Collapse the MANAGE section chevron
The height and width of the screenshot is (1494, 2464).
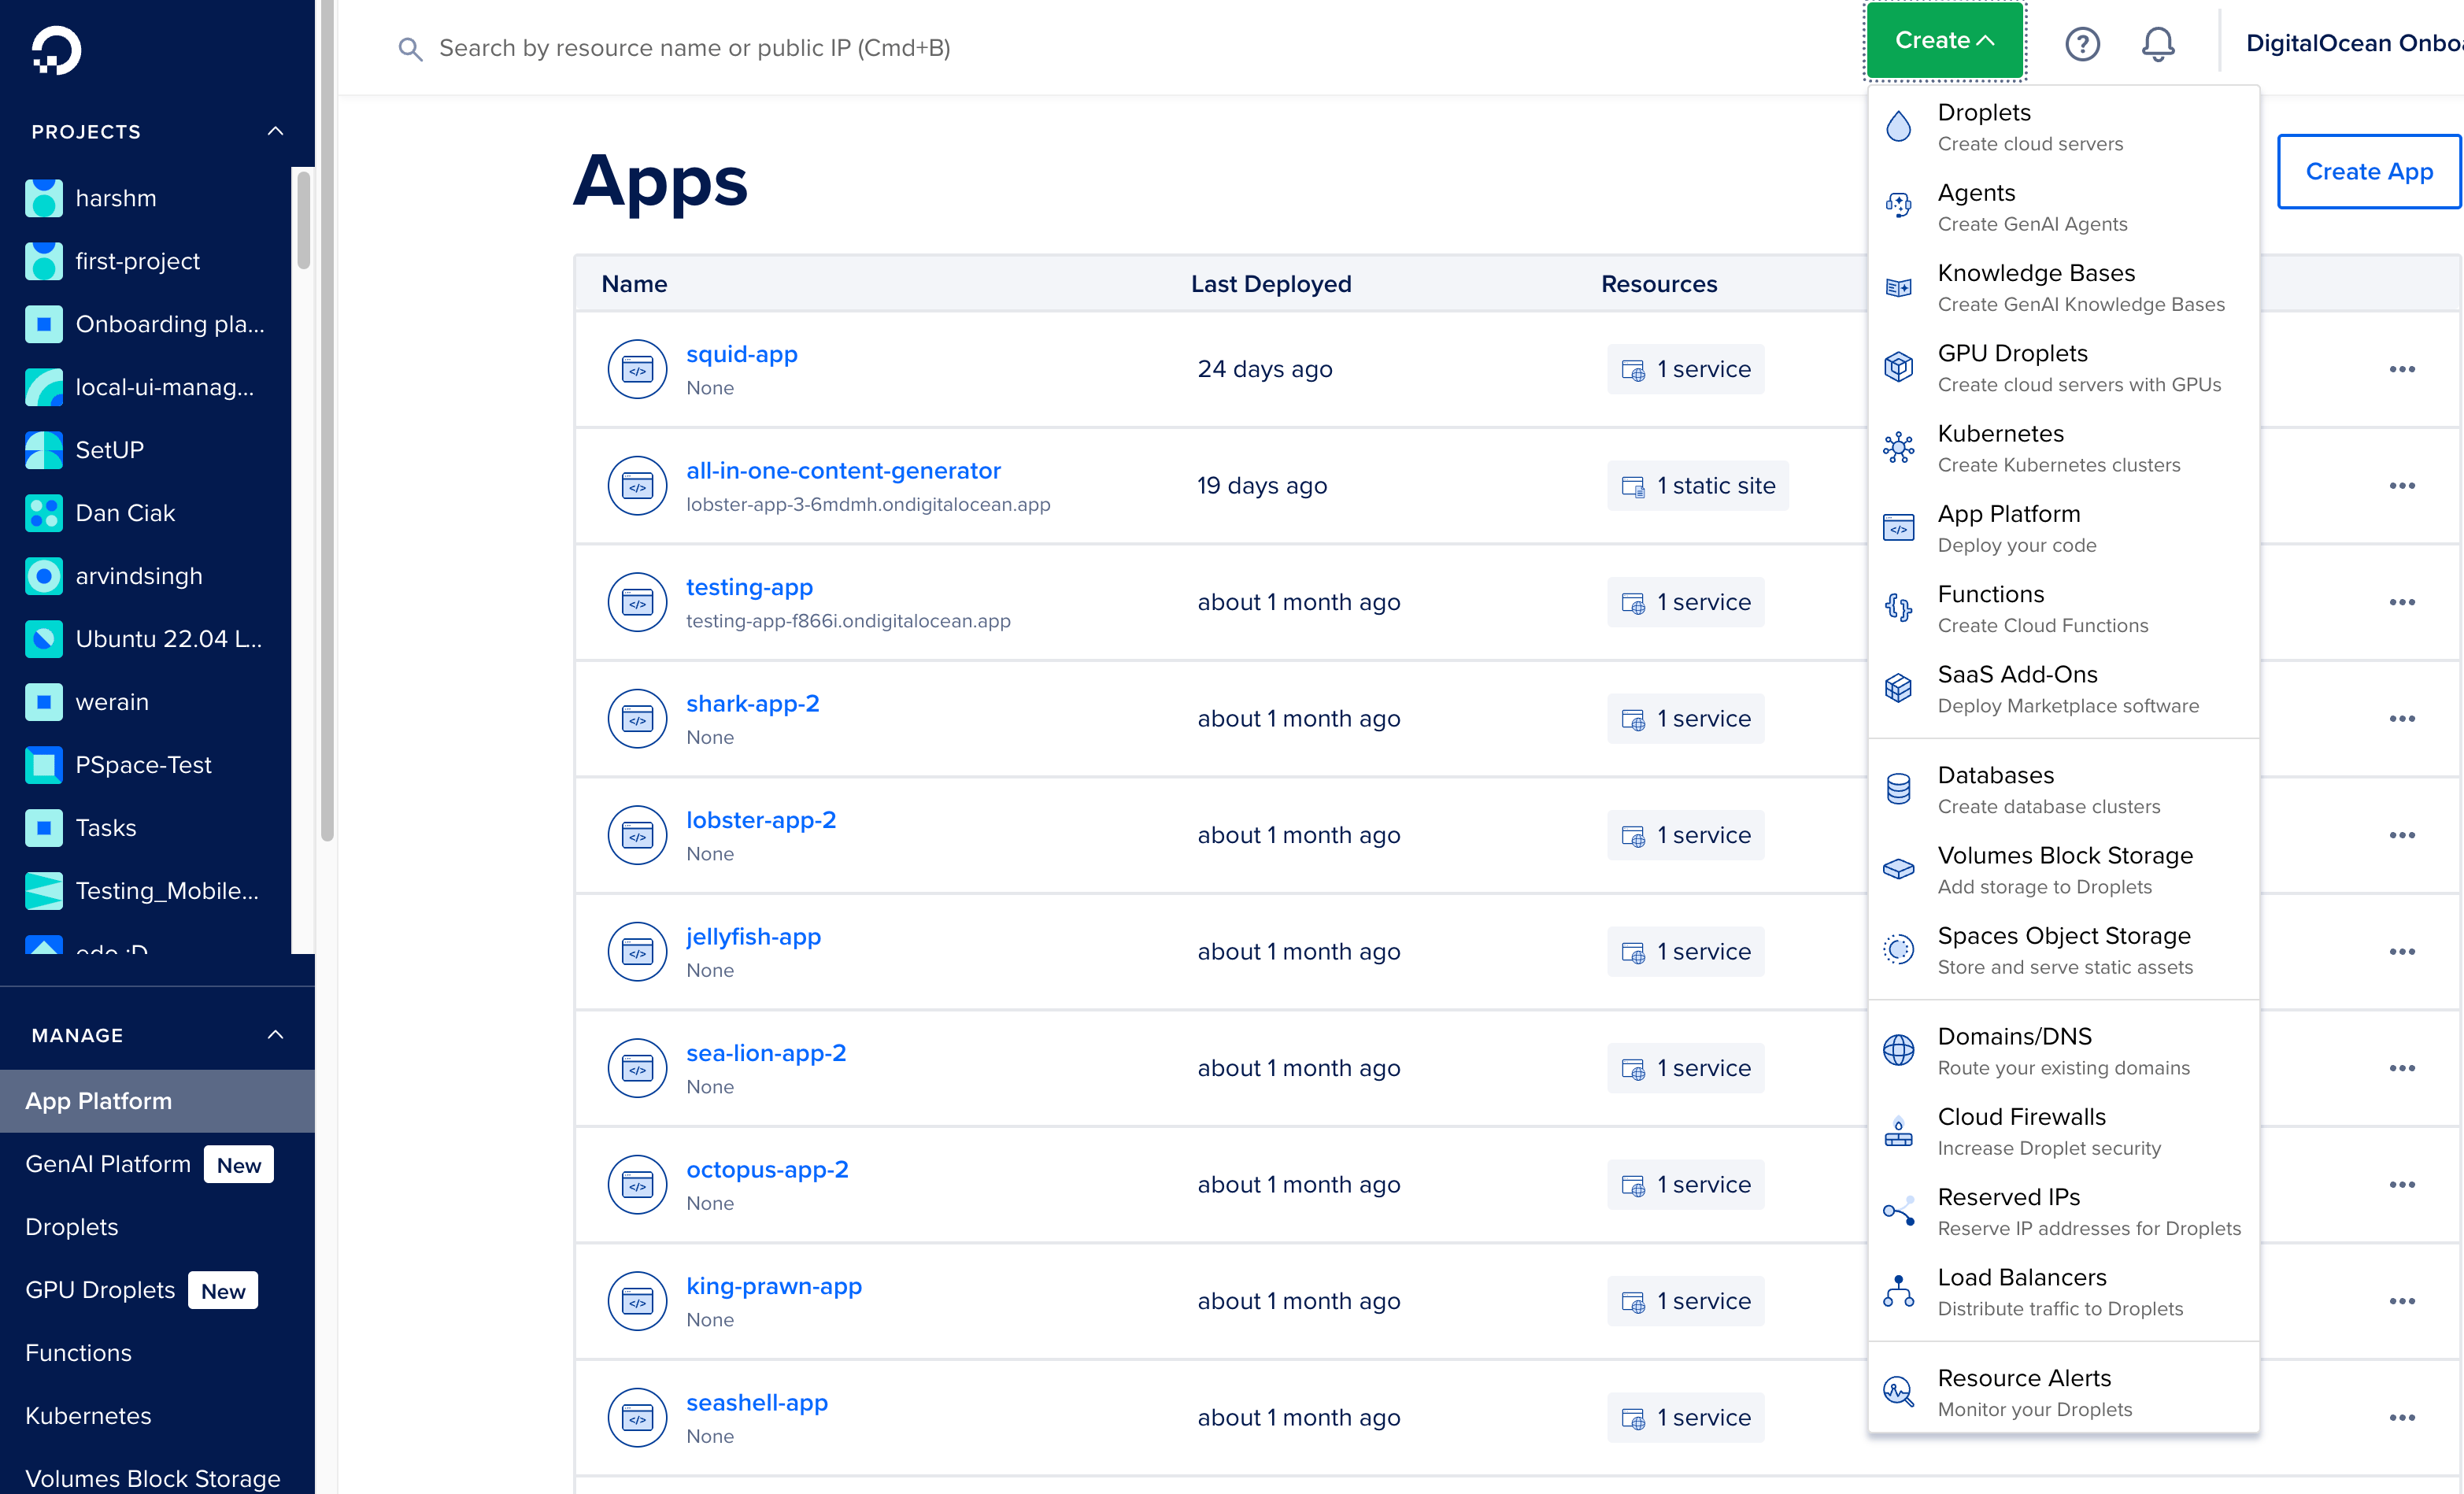[276, 1035]
